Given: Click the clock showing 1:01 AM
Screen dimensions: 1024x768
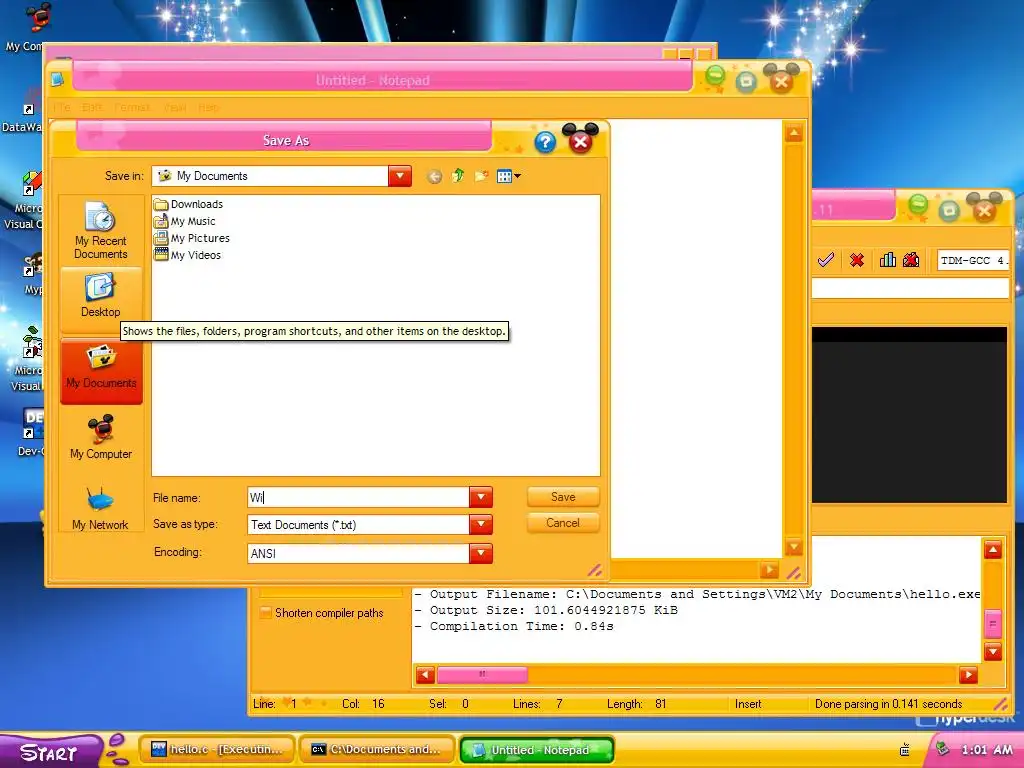Looking at the screenshot, I should pos(986,750).
